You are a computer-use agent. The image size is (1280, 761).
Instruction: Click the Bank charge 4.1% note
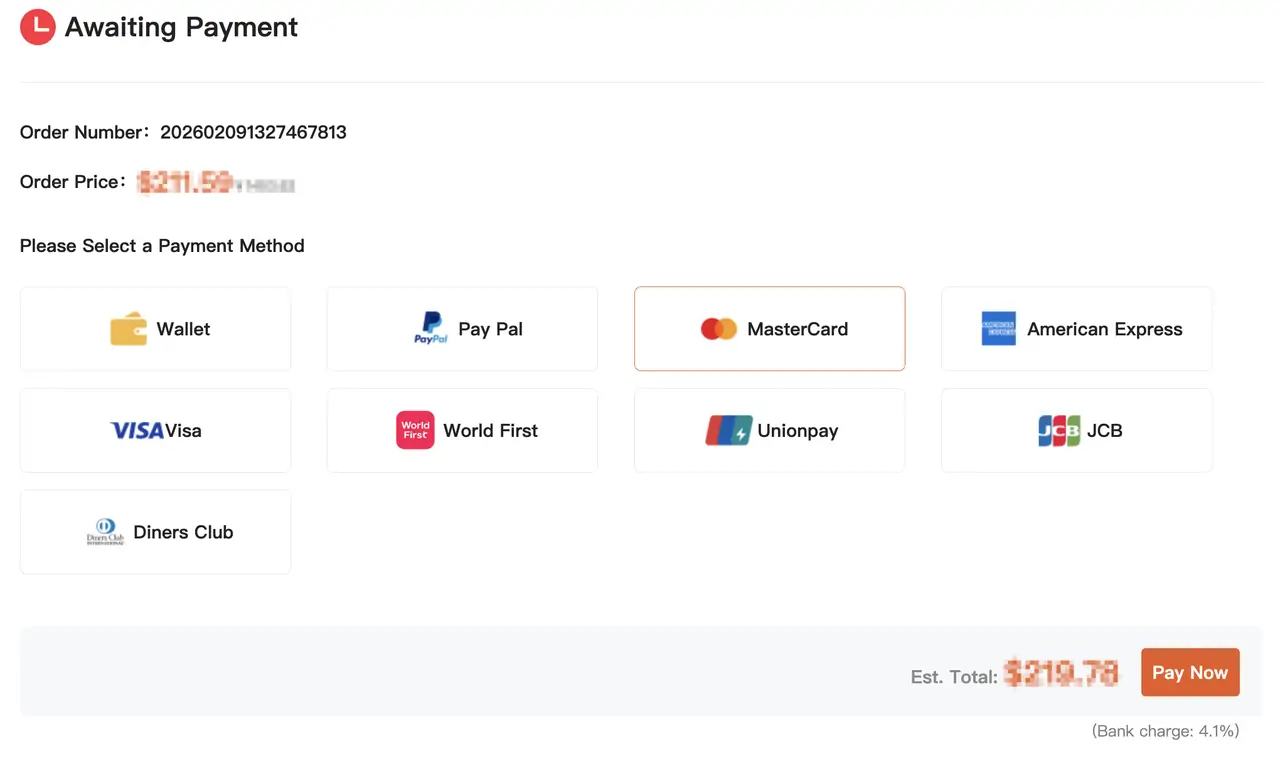[1165, 731]
